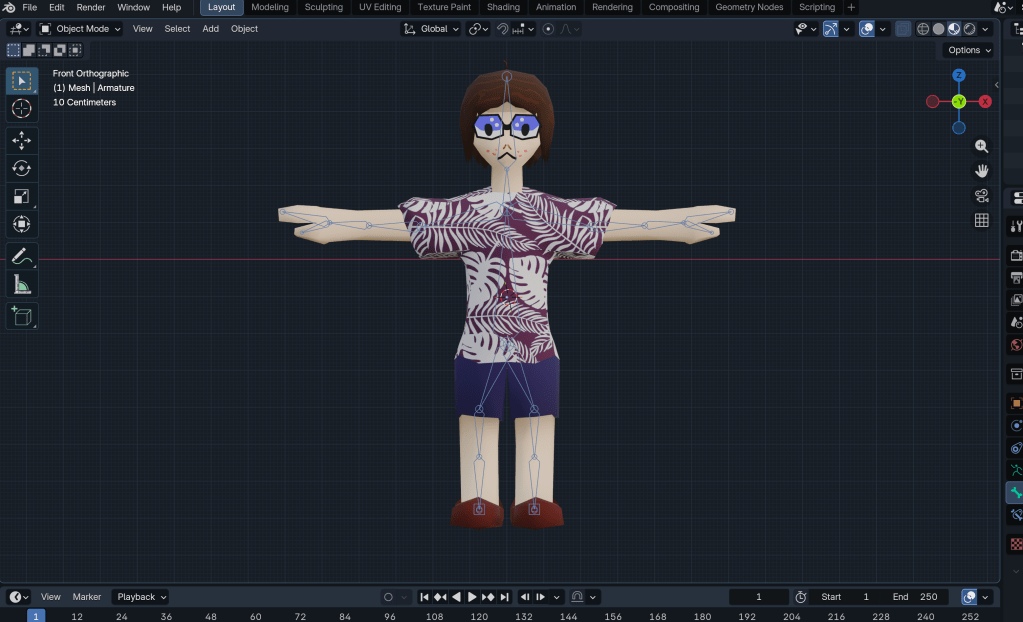Click the Add Cube tool
Screen dimensions: 1023x622
pos(22,316)
